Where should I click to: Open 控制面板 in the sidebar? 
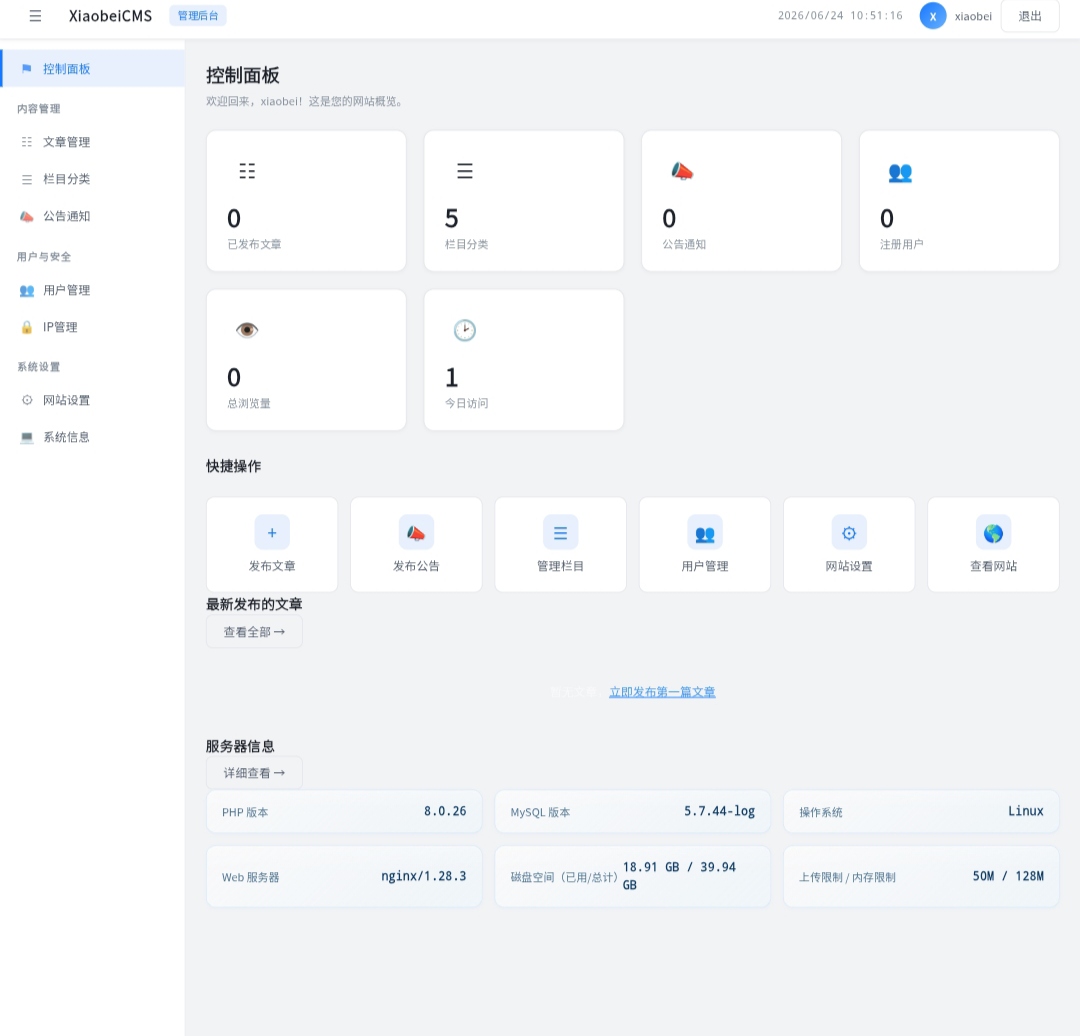click(93, 68)
